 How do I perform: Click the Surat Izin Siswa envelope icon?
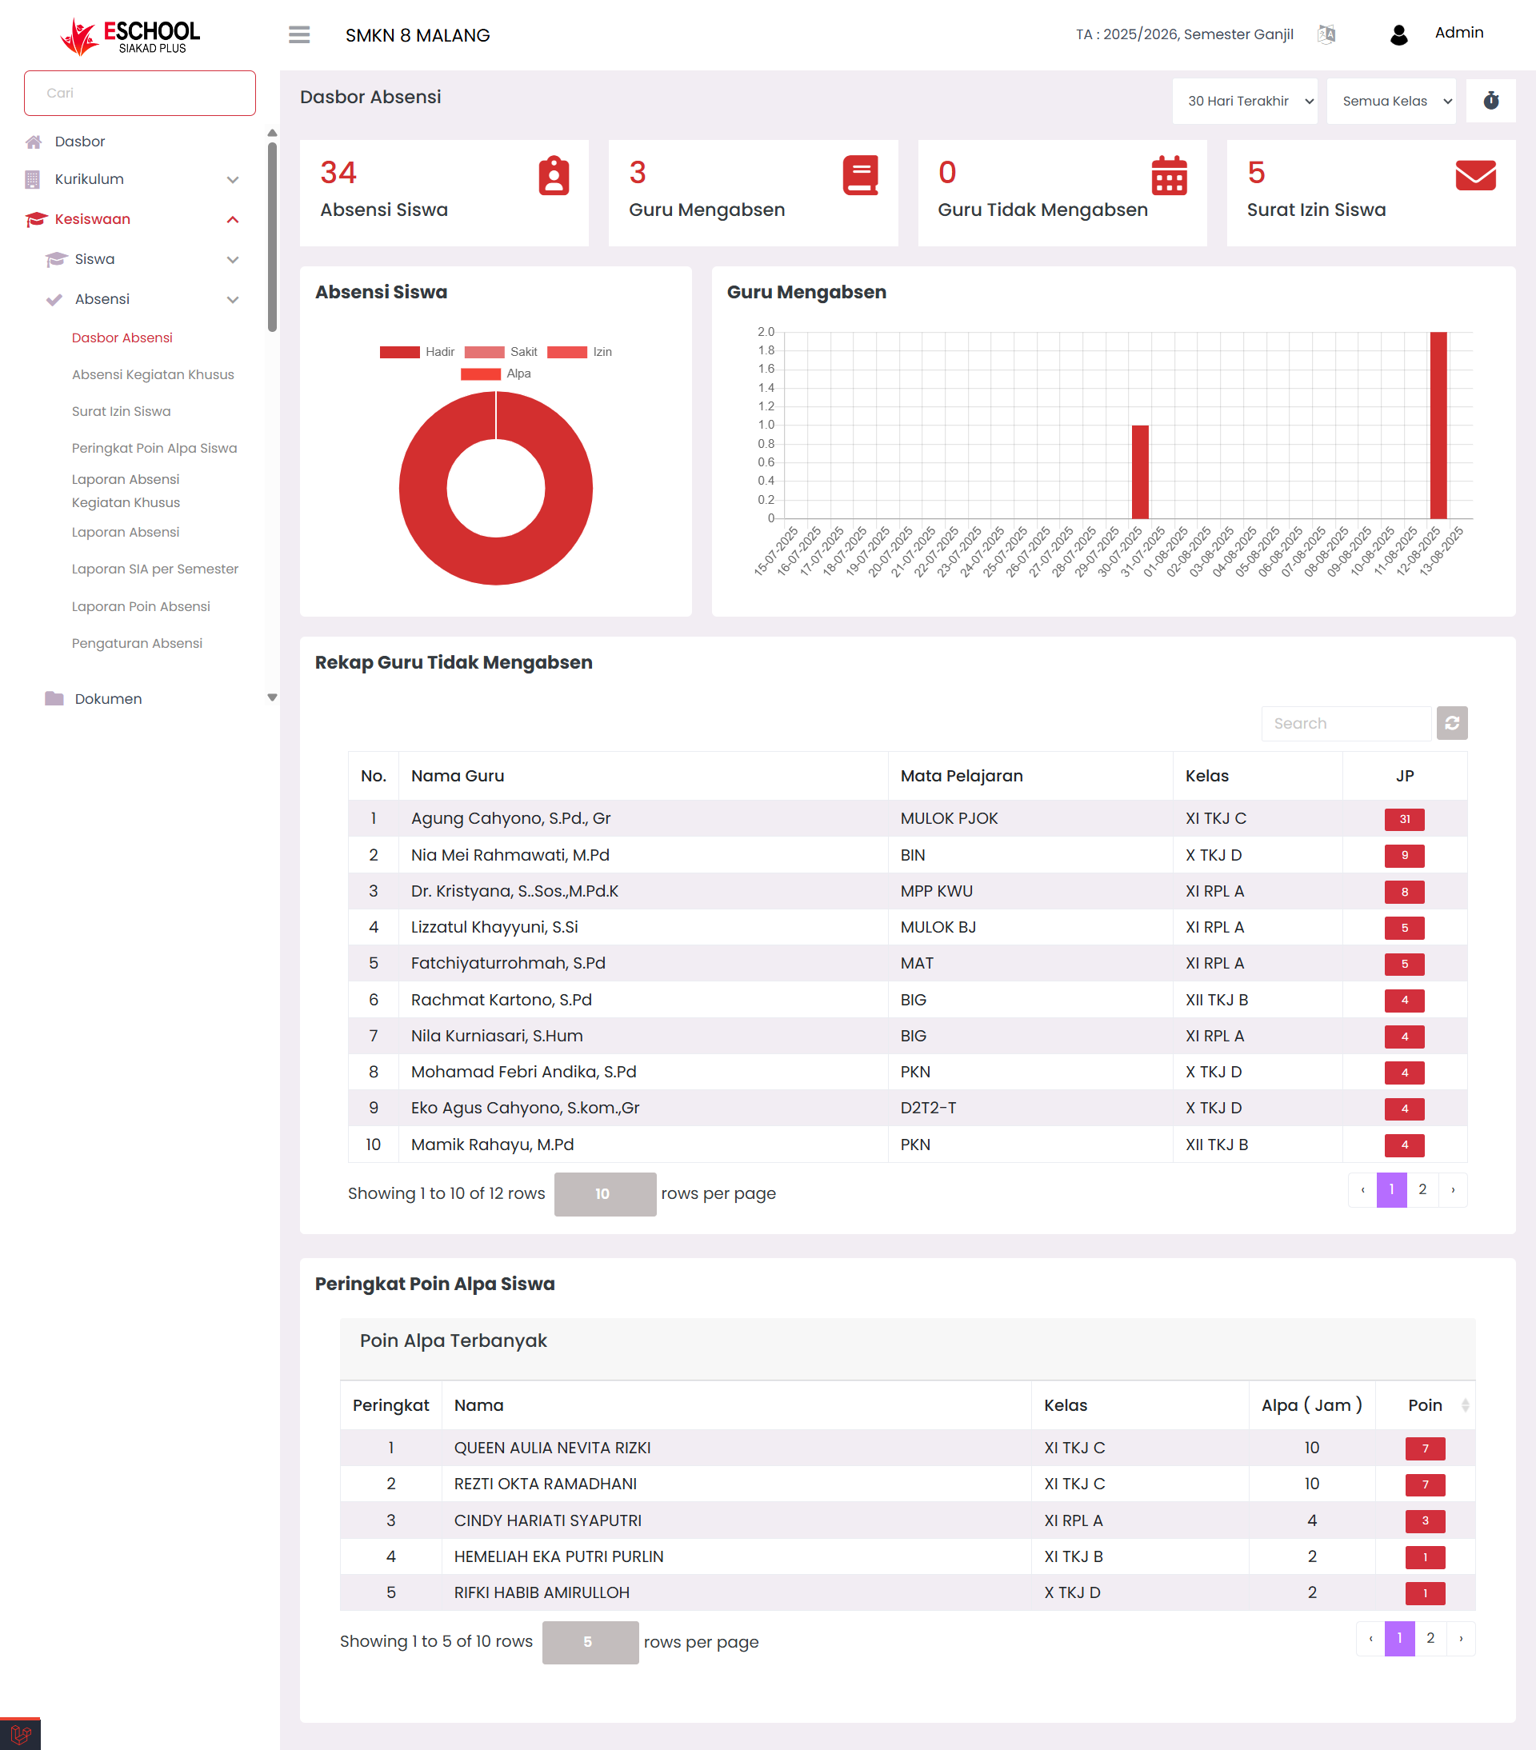tap(1475, 176)
